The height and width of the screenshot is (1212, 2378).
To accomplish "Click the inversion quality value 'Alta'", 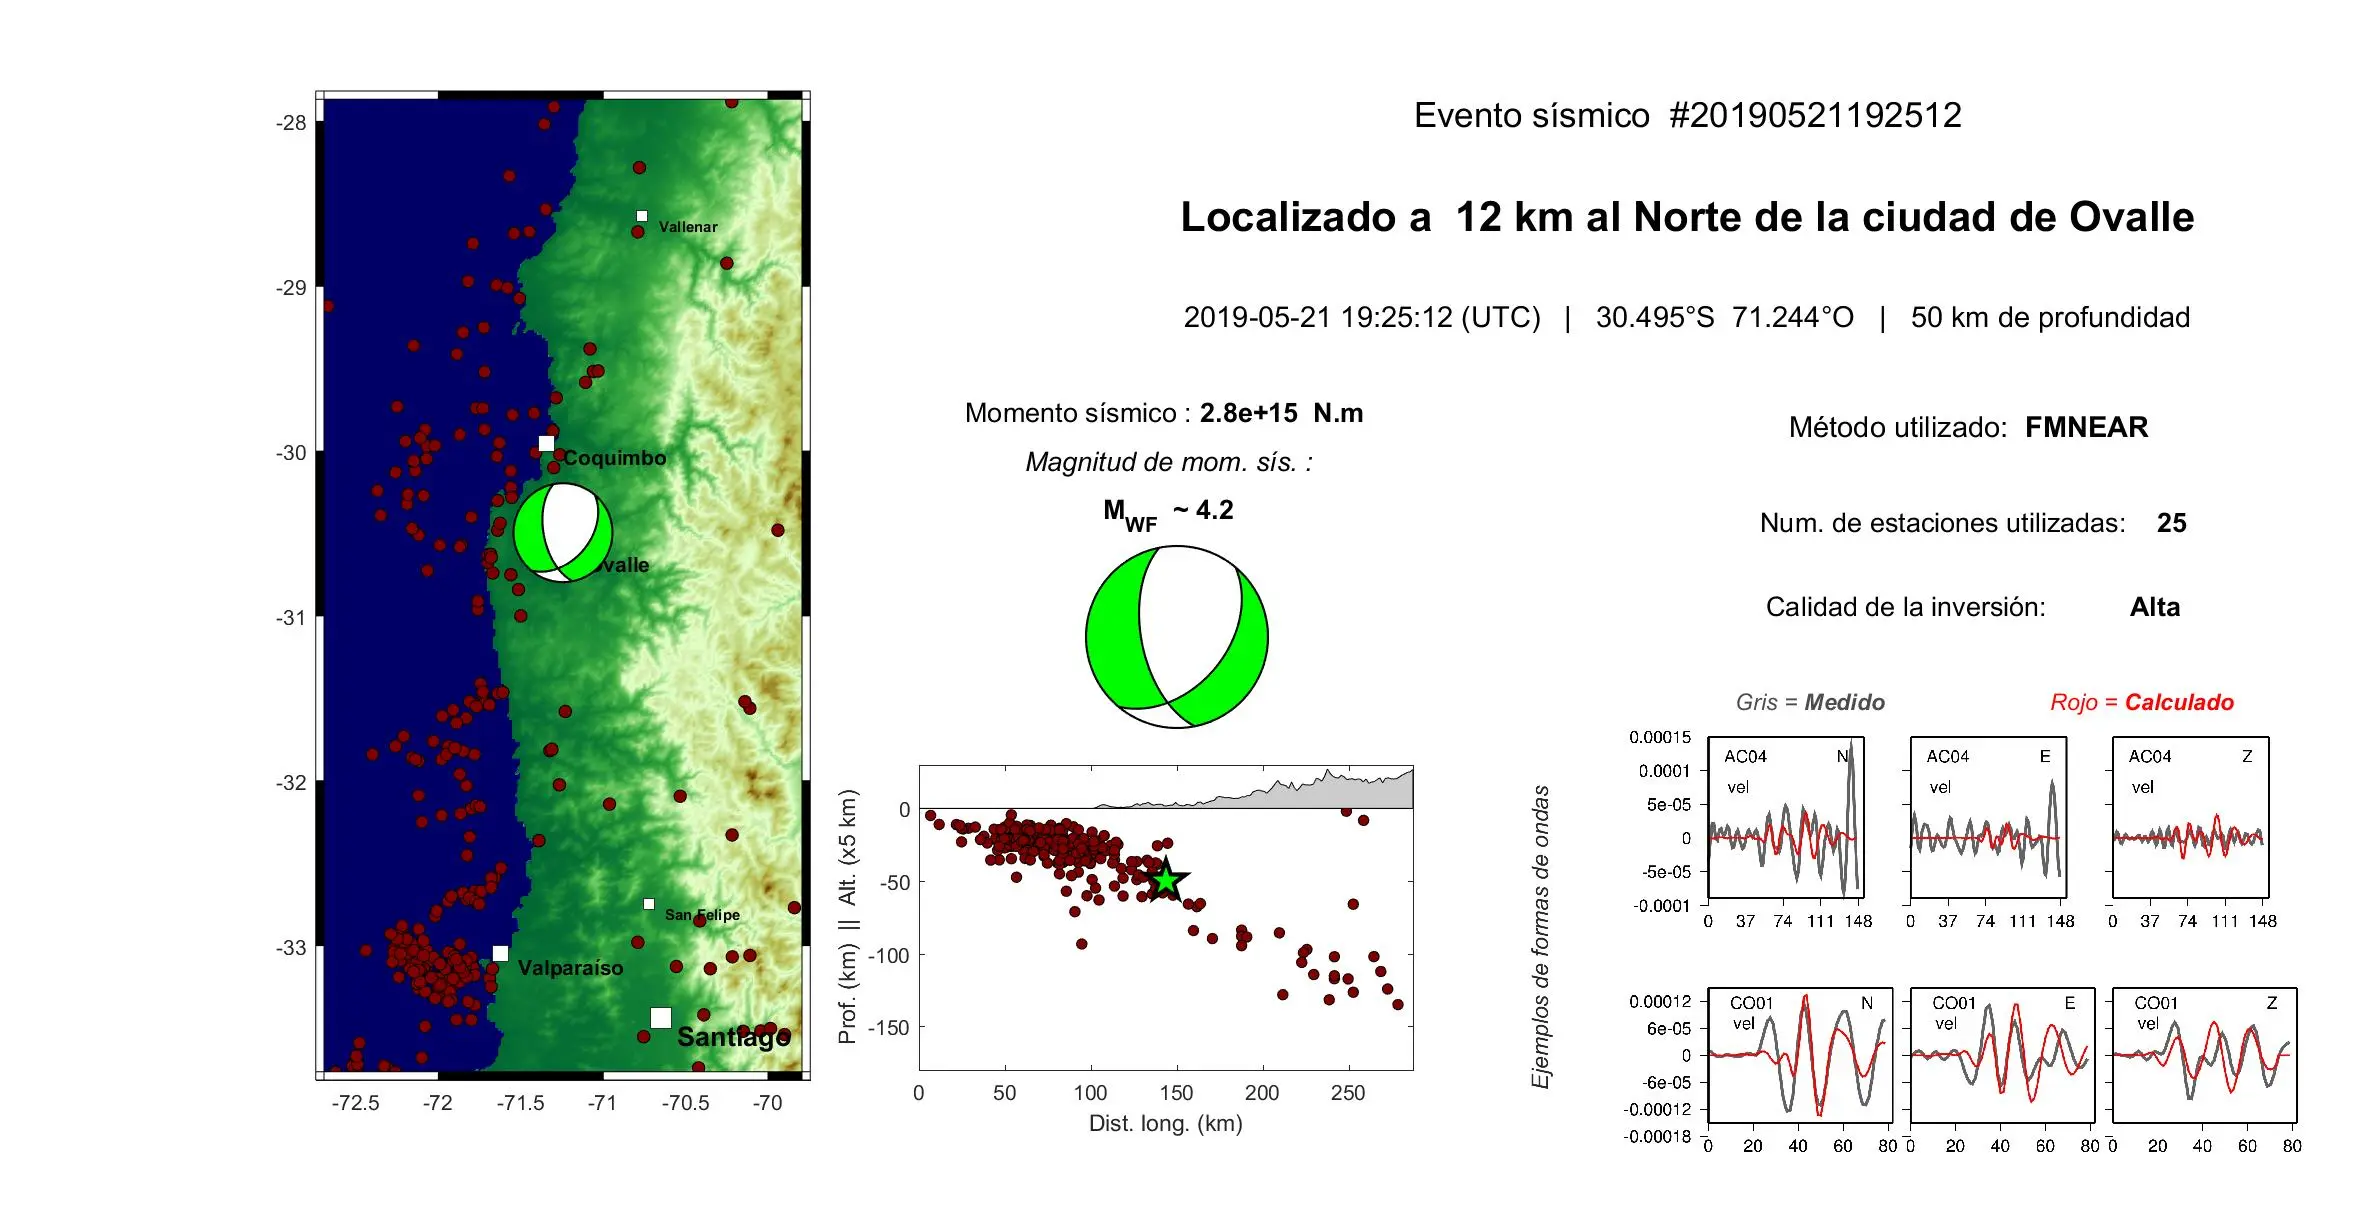I will [x=2155, y=607].
